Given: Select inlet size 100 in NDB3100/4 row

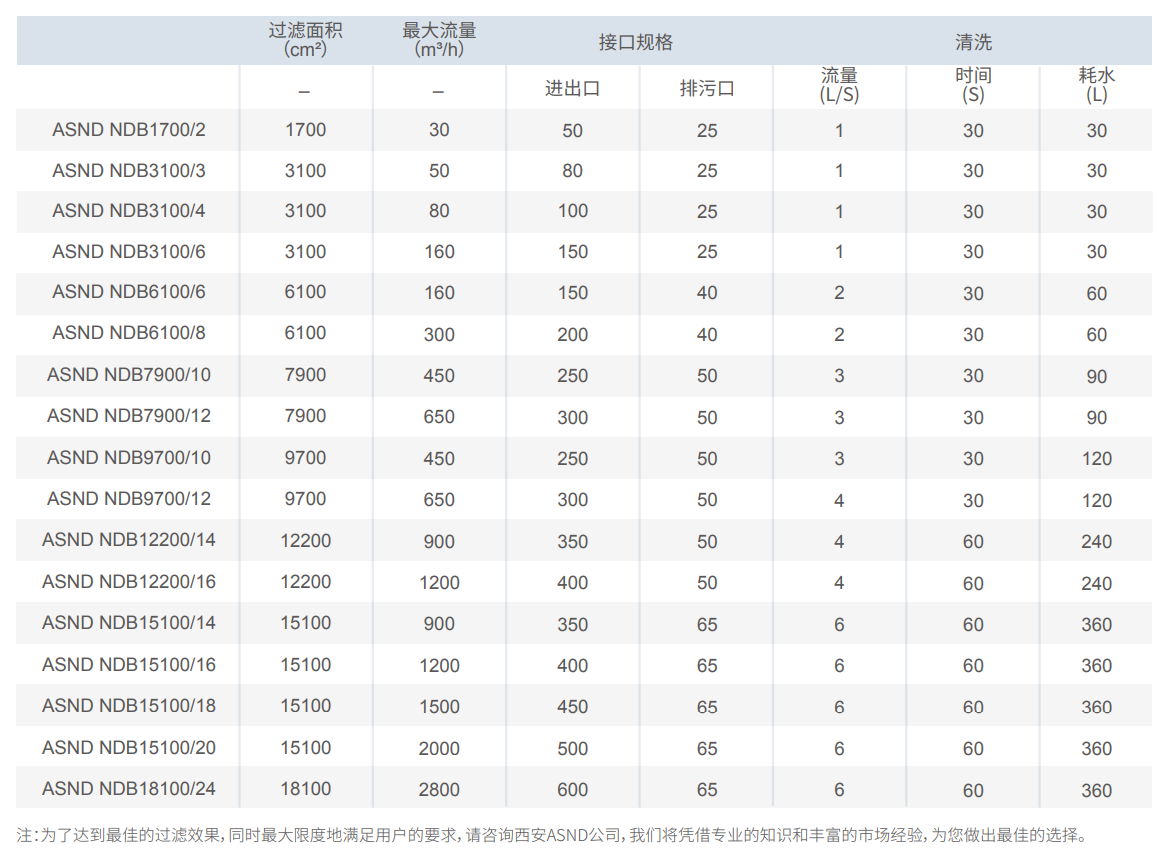Looking at the screenshot, I should click(573, 211).
